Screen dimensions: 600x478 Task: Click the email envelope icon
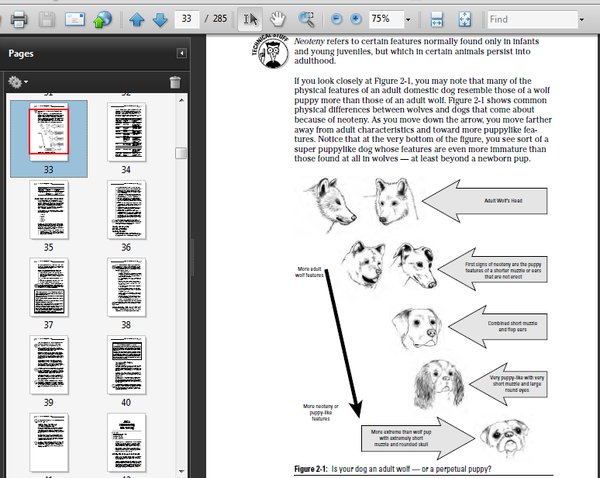[75, 19]
